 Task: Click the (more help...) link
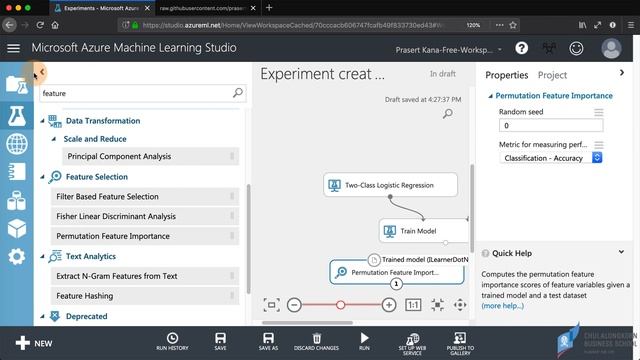[502, 306]
